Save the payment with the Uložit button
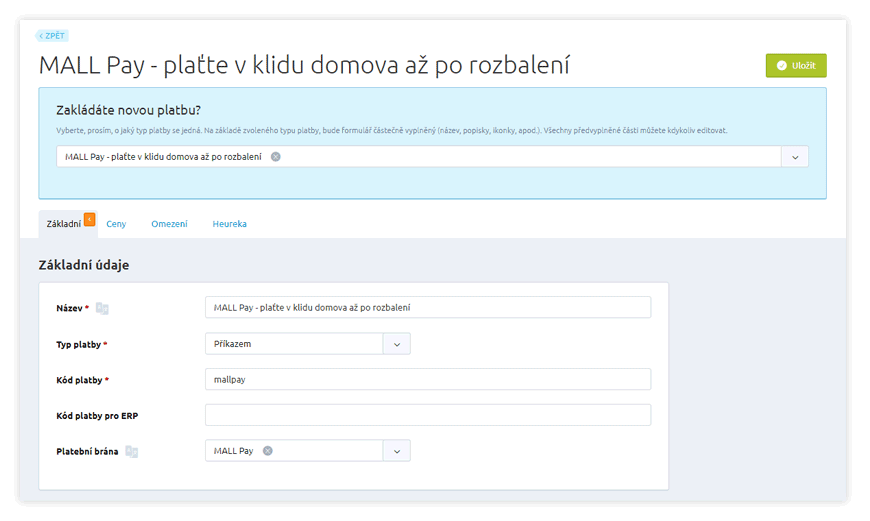Screen dimensions: 870x521 point(796,65)
